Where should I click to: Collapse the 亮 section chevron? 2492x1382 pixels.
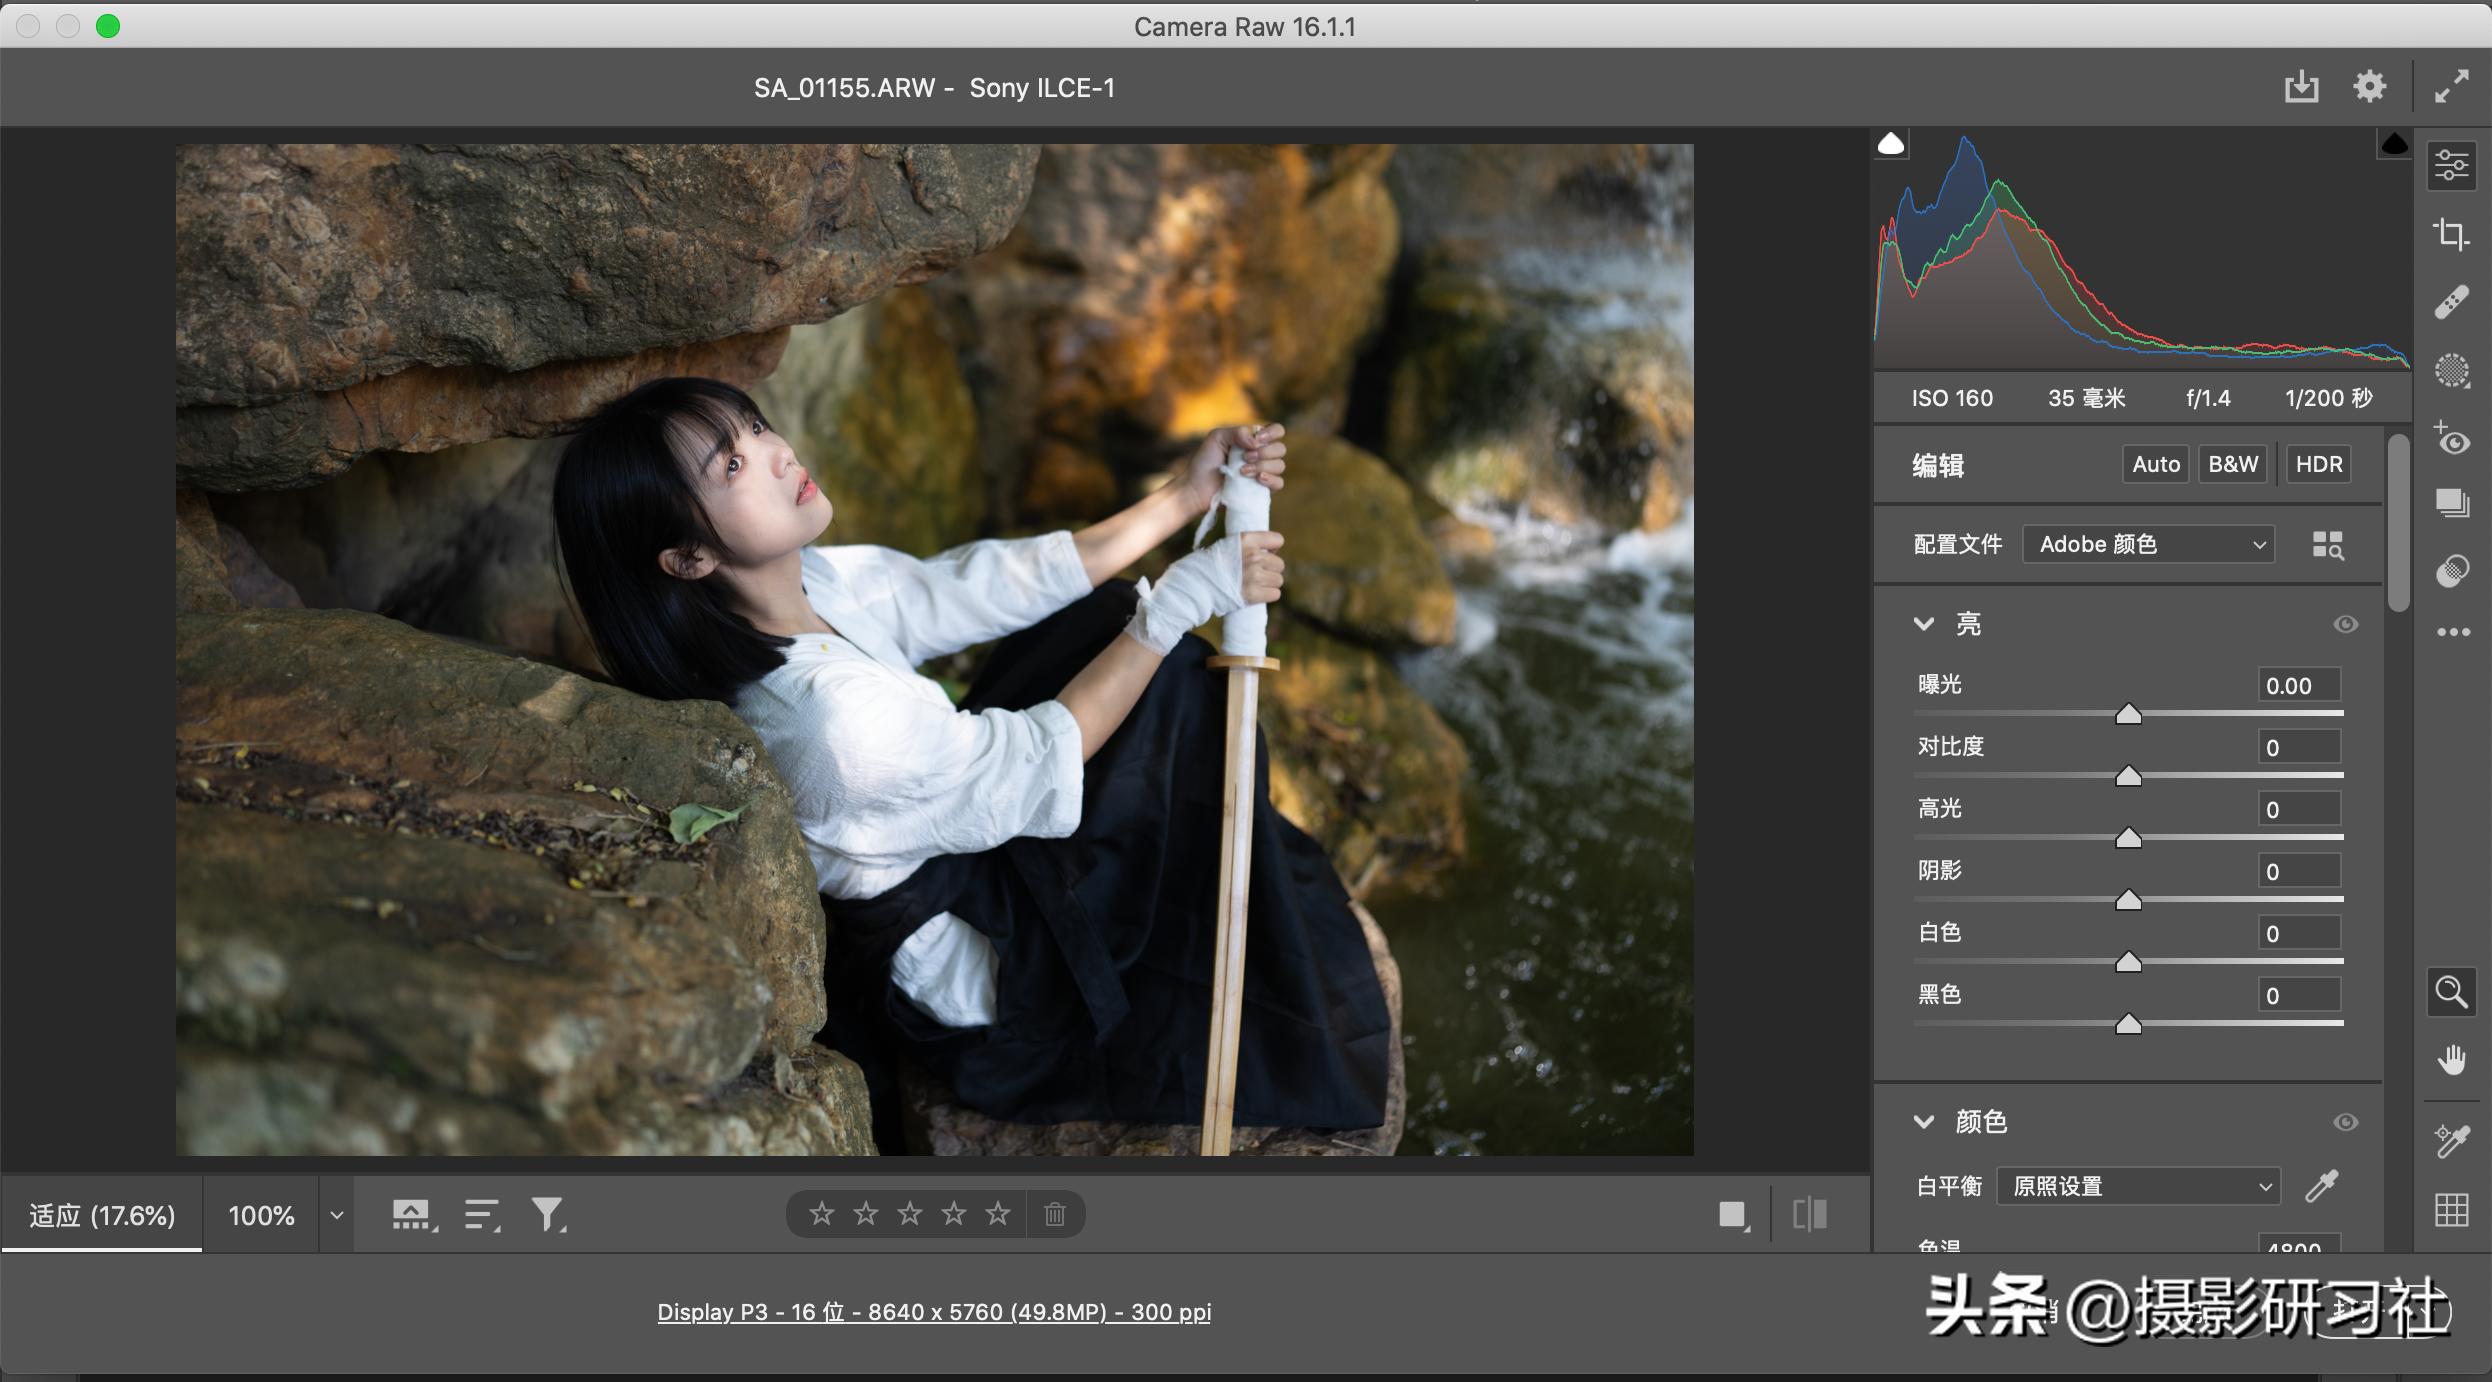[x=1923, y=624]
